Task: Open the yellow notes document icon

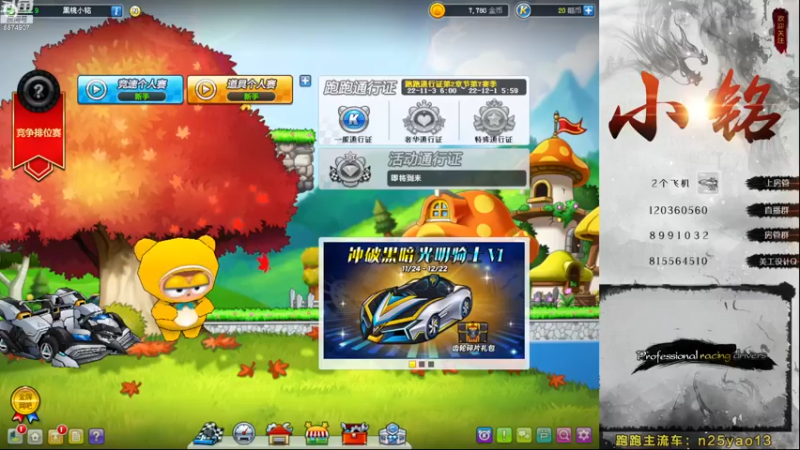Action: click(76, 436)
